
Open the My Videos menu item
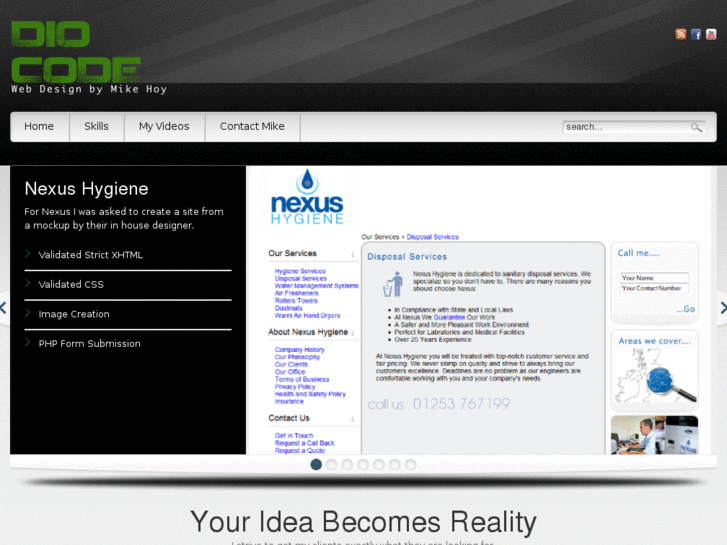tap(164, 127)
